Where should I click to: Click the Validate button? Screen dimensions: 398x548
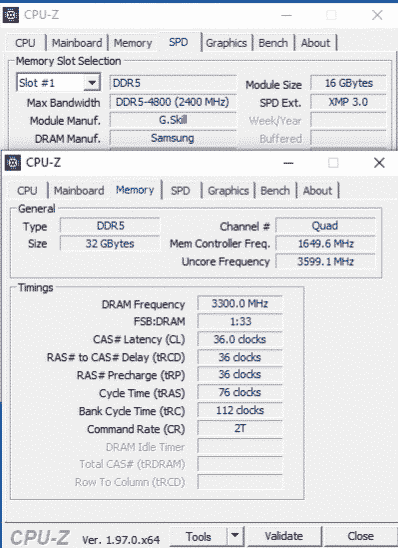(283, 536)
